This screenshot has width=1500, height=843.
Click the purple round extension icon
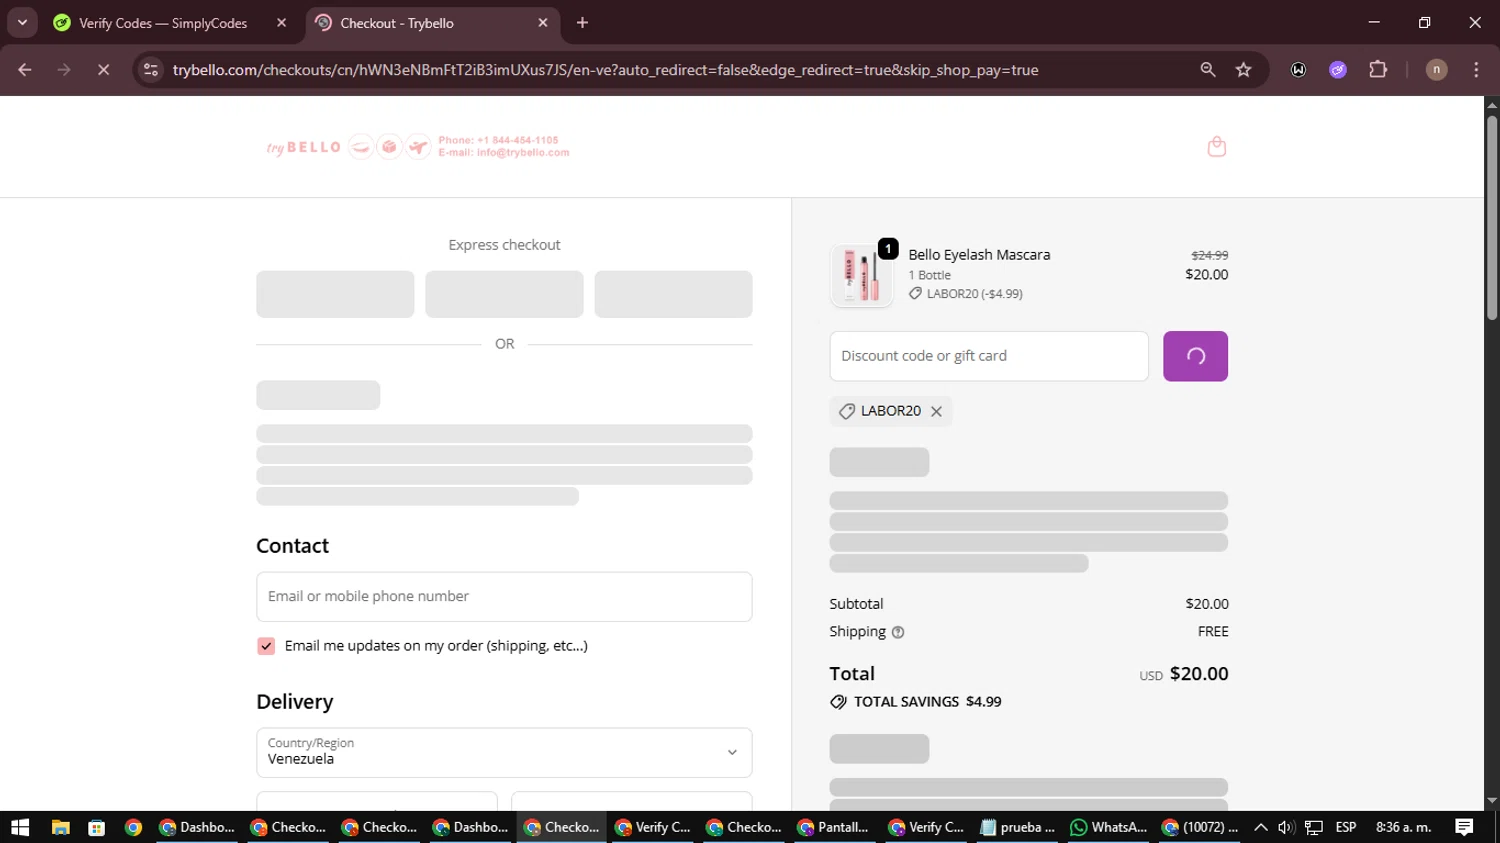[1338, 70]
